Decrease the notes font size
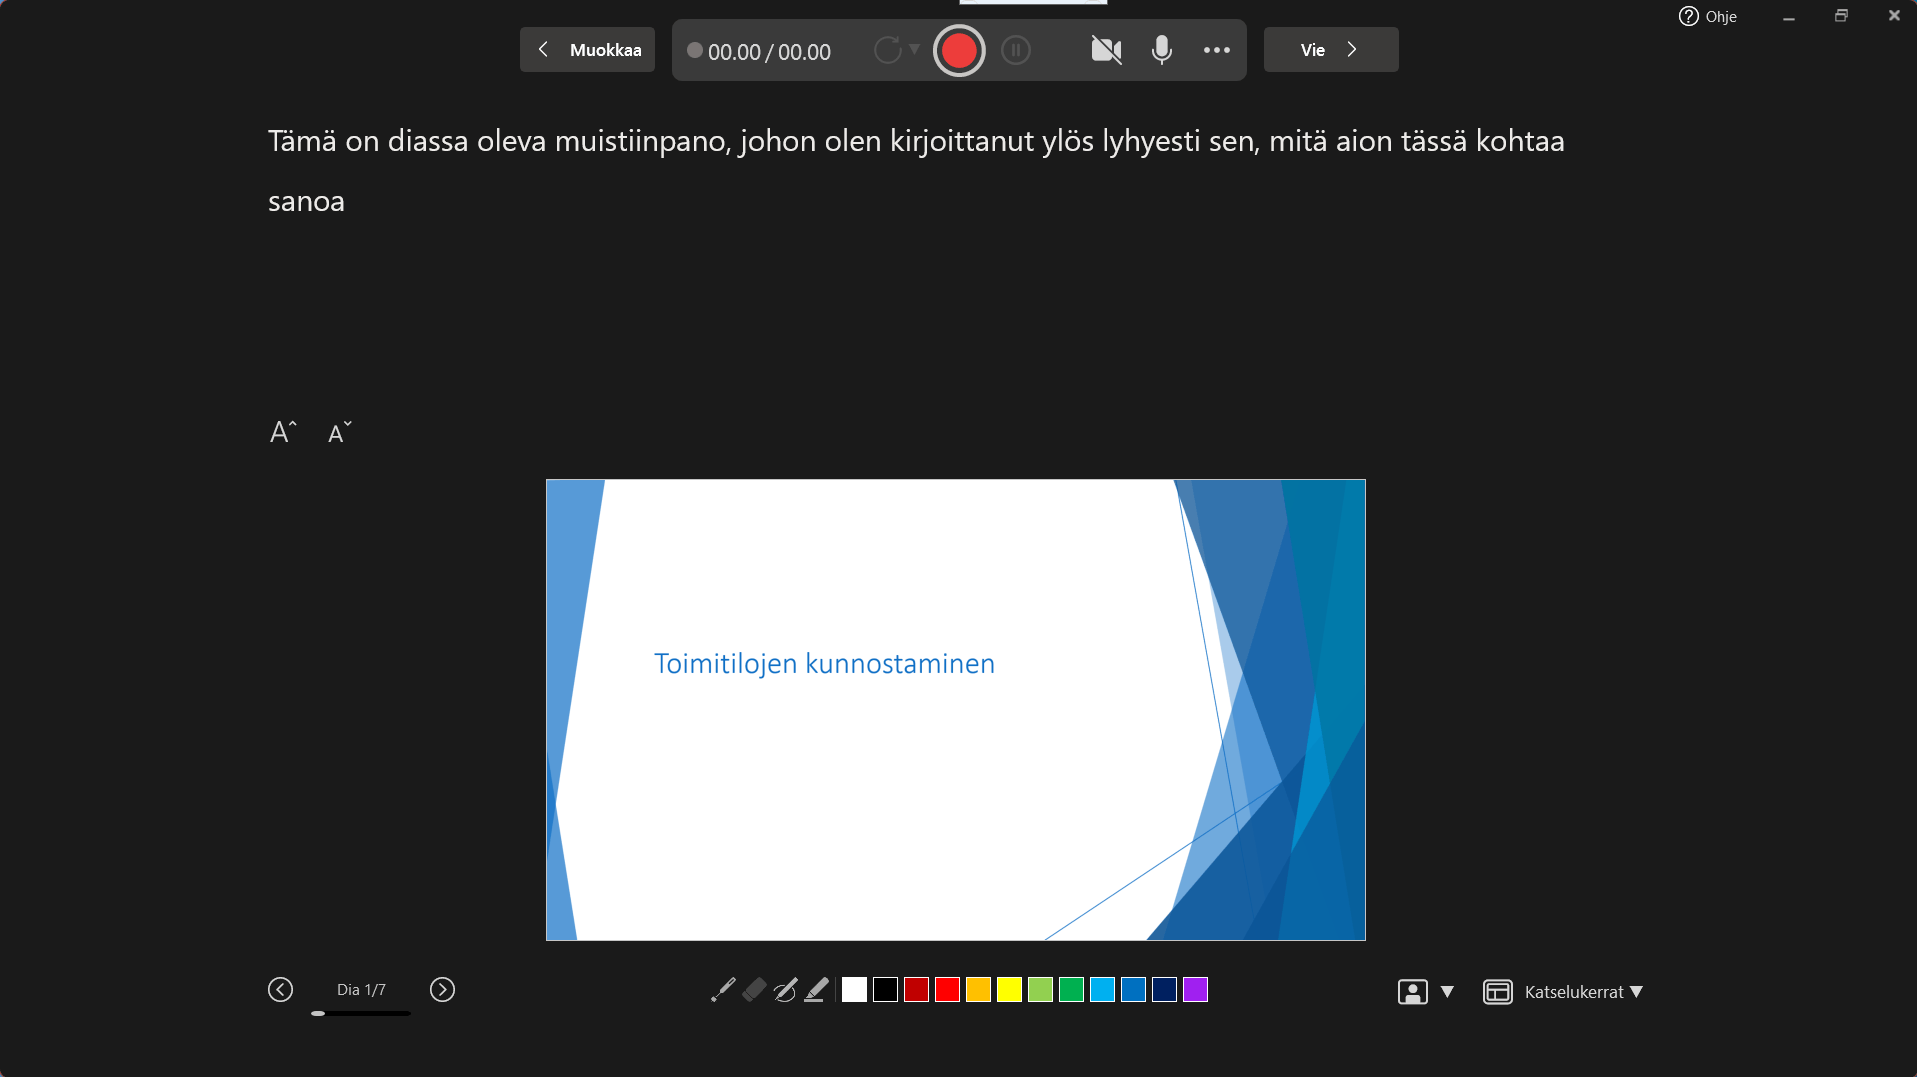Screen dimensions: 1917x1077 point(340,432)
